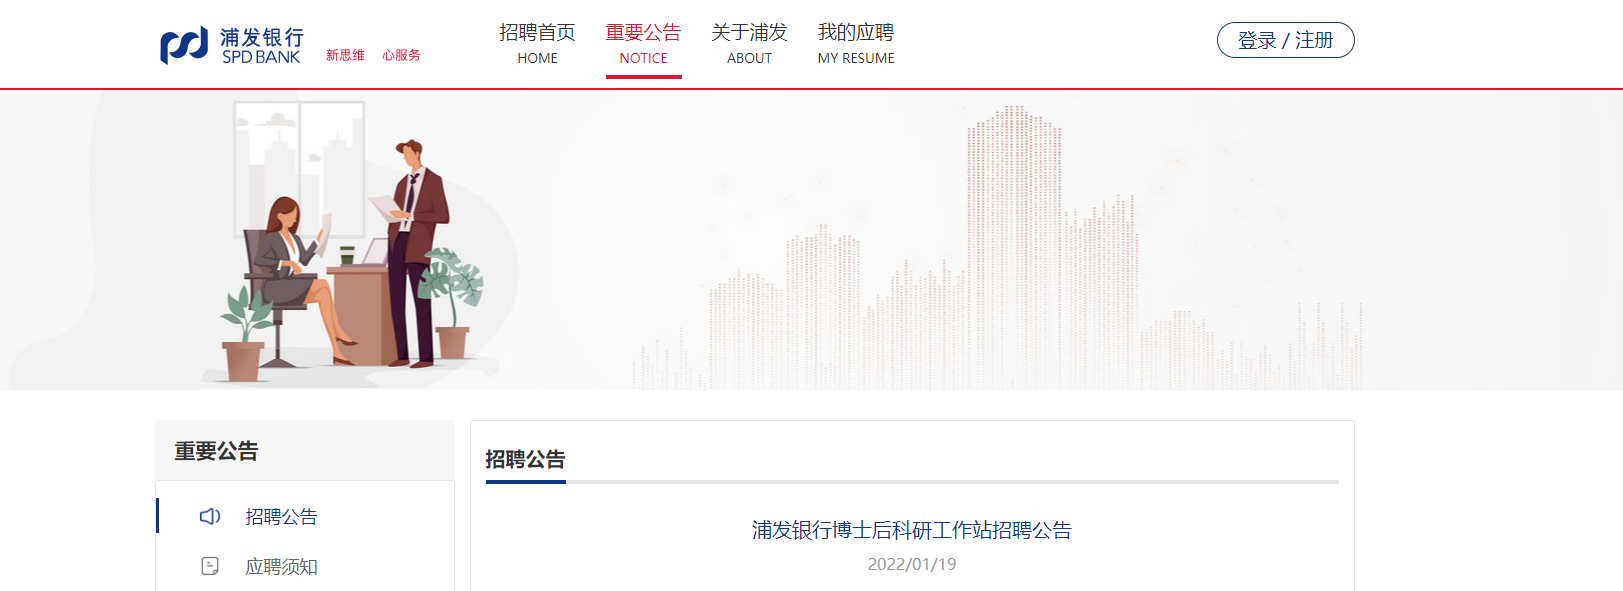Click the 心服务 slogan text
1623x591 pixels.
(x=401, y=55)
